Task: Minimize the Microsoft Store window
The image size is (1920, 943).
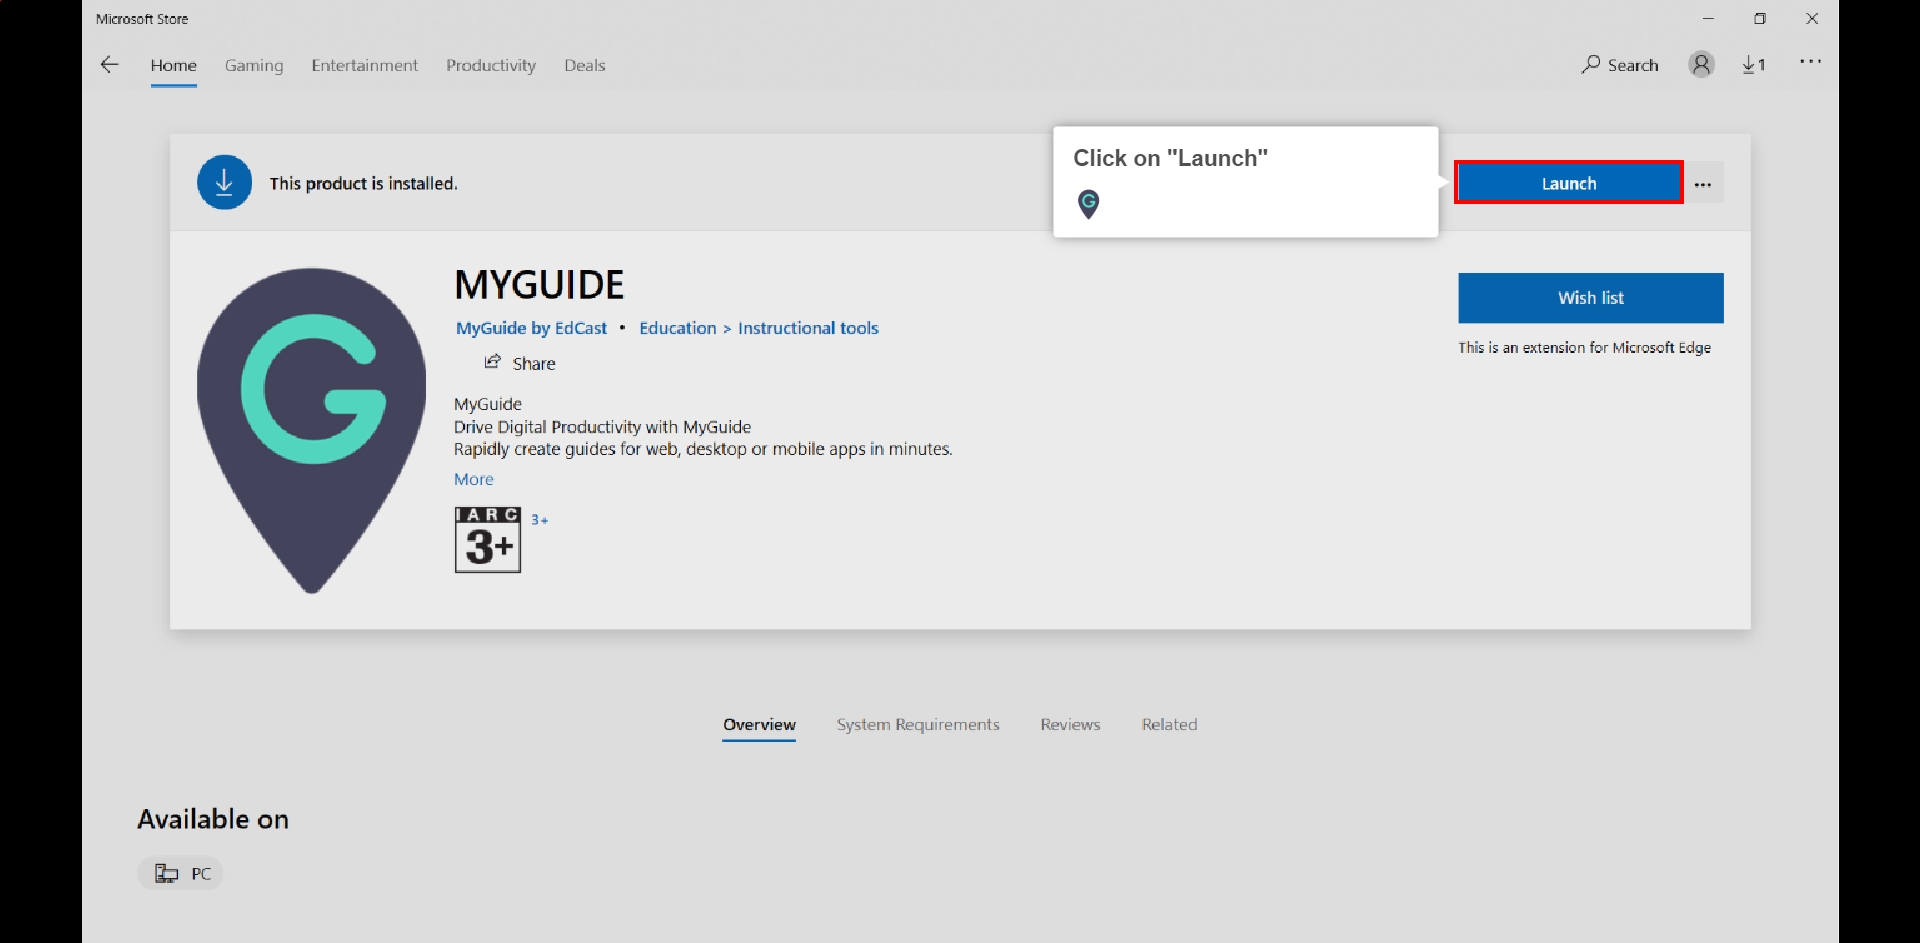Action: pyautogui.click(x=1708, y=19)
